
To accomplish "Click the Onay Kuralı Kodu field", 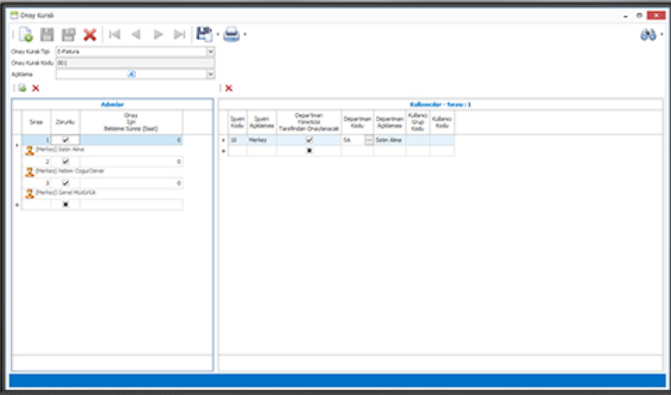I will (135, 63).
